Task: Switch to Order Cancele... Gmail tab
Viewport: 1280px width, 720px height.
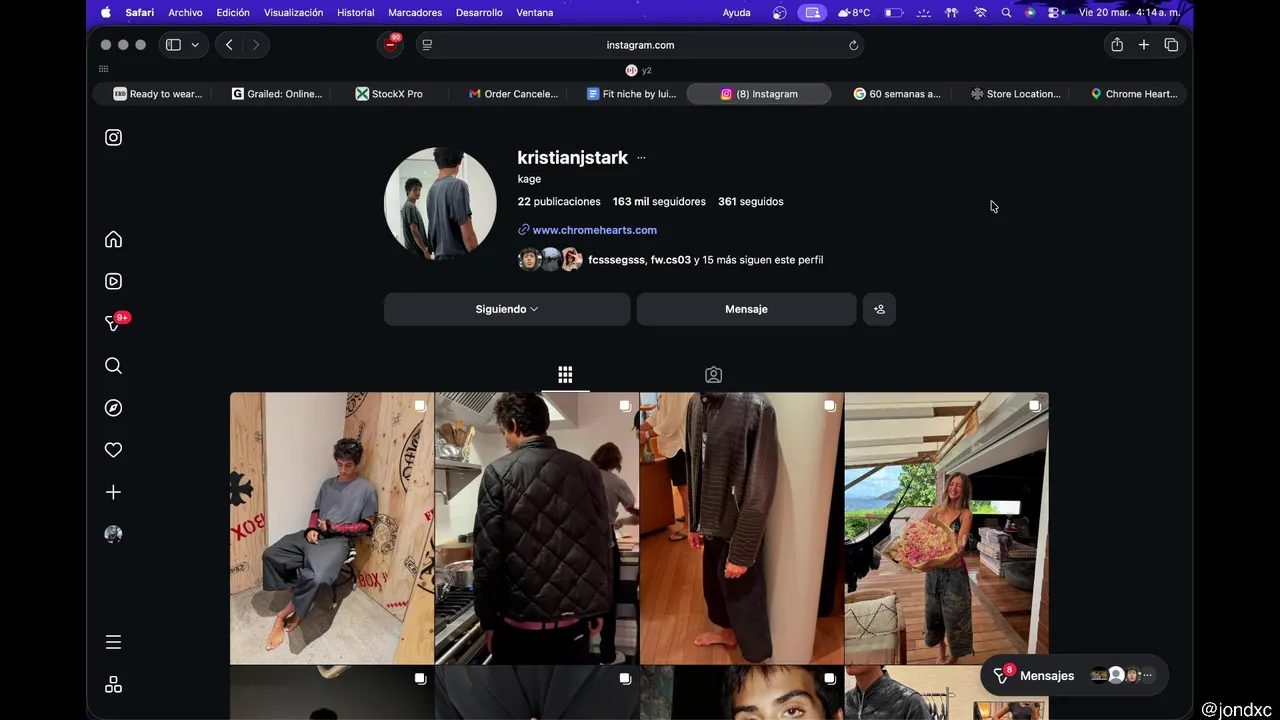Action: 513,94
